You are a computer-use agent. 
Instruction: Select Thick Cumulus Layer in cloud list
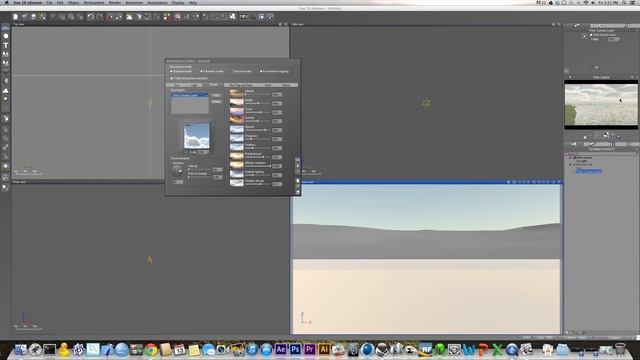[190, 95]
